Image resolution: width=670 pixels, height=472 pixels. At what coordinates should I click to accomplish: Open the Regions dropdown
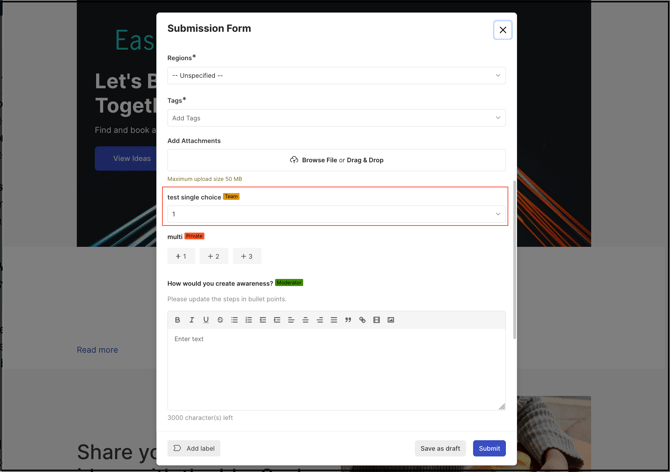coord(336,76)
